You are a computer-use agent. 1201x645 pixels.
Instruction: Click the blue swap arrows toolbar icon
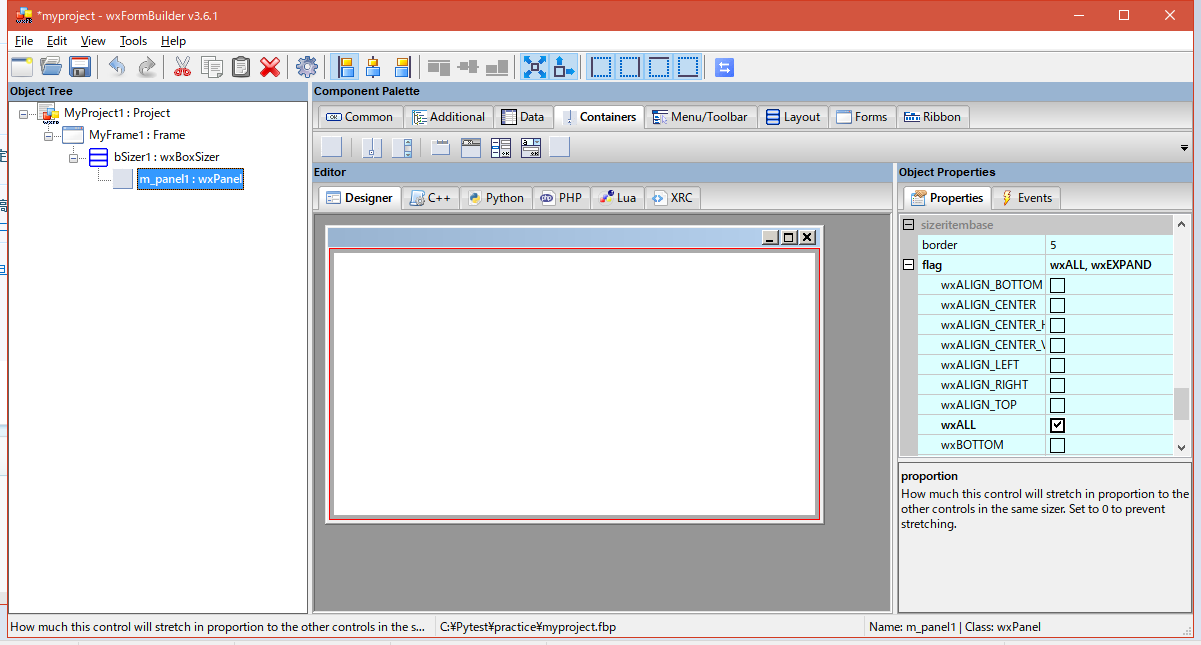tap(725, 67)
